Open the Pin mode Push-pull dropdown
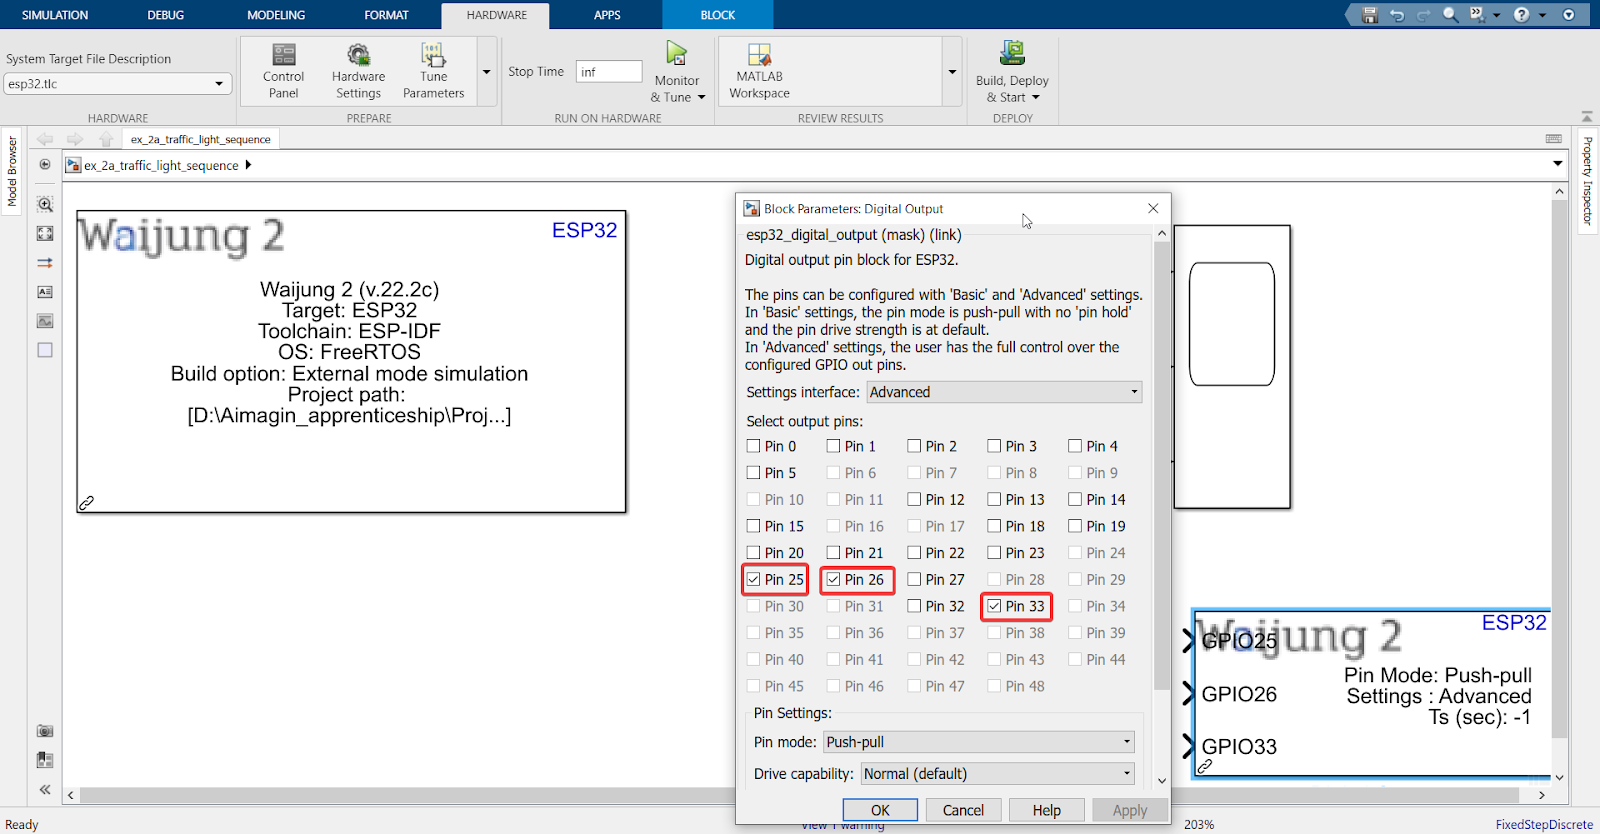1600x834 pixels. (978, 742)
